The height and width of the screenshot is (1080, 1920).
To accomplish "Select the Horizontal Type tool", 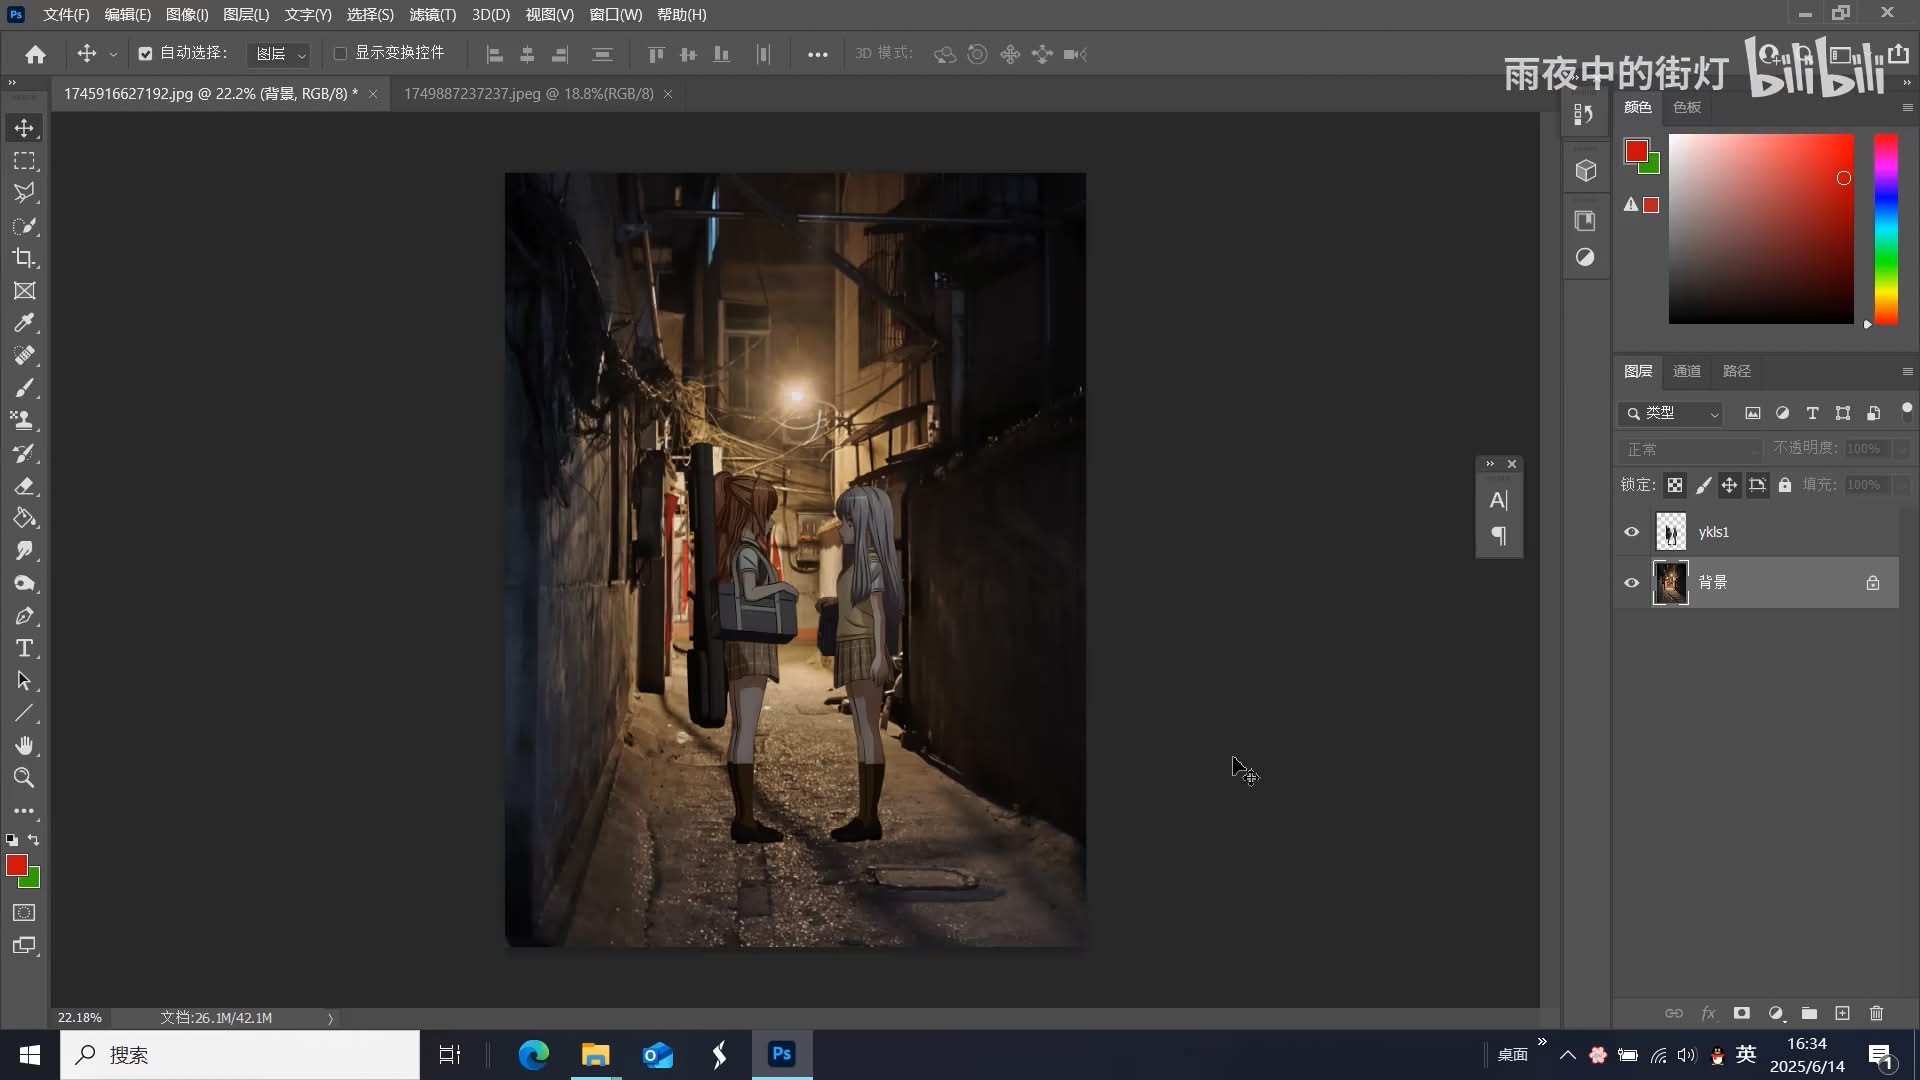I will click(24, 648).
